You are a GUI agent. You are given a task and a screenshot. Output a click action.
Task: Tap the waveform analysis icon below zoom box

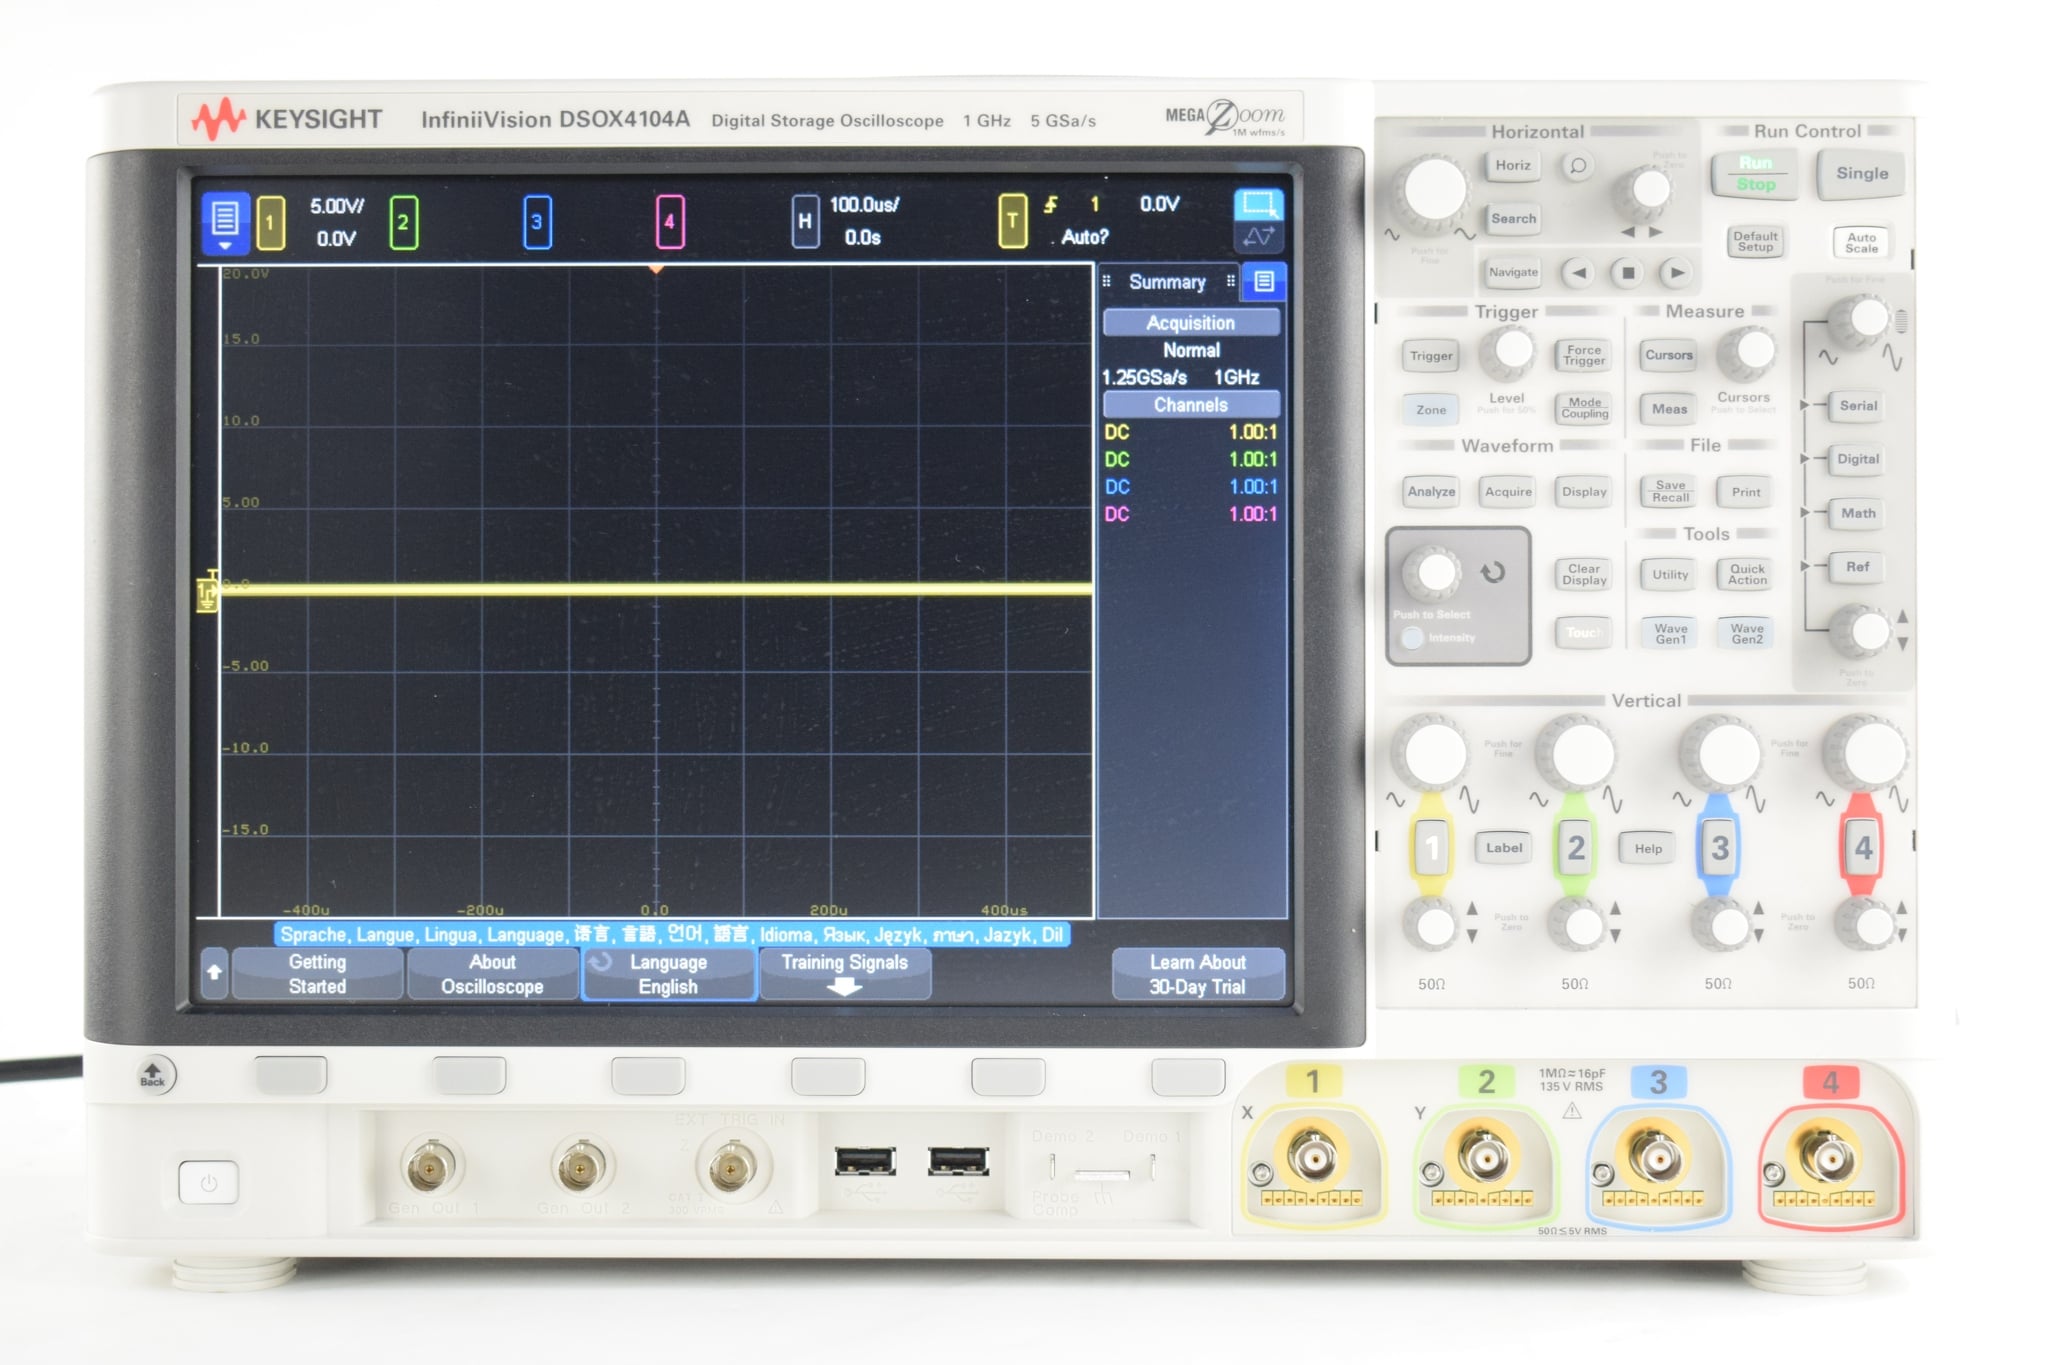tap(1258, 237)
